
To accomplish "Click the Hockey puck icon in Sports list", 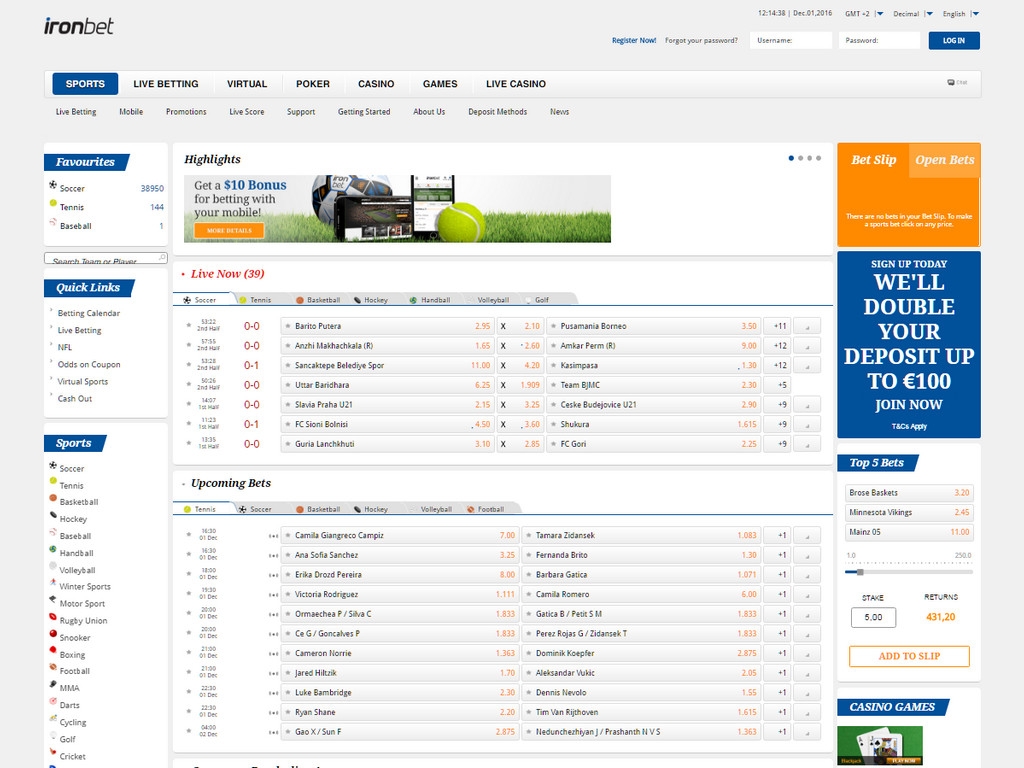I will pyautogui.click(x=53, y=517).
